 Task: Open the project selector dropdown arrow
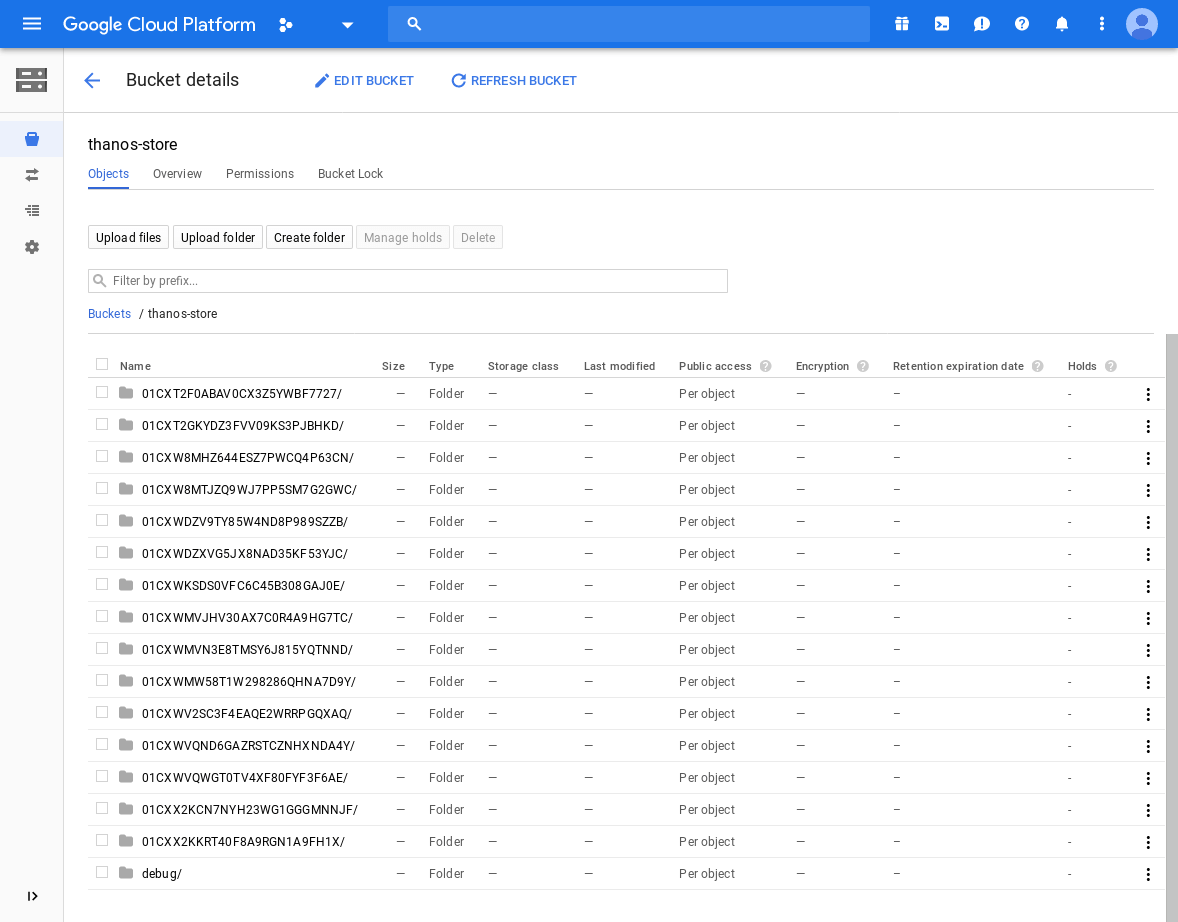(347, 25)
